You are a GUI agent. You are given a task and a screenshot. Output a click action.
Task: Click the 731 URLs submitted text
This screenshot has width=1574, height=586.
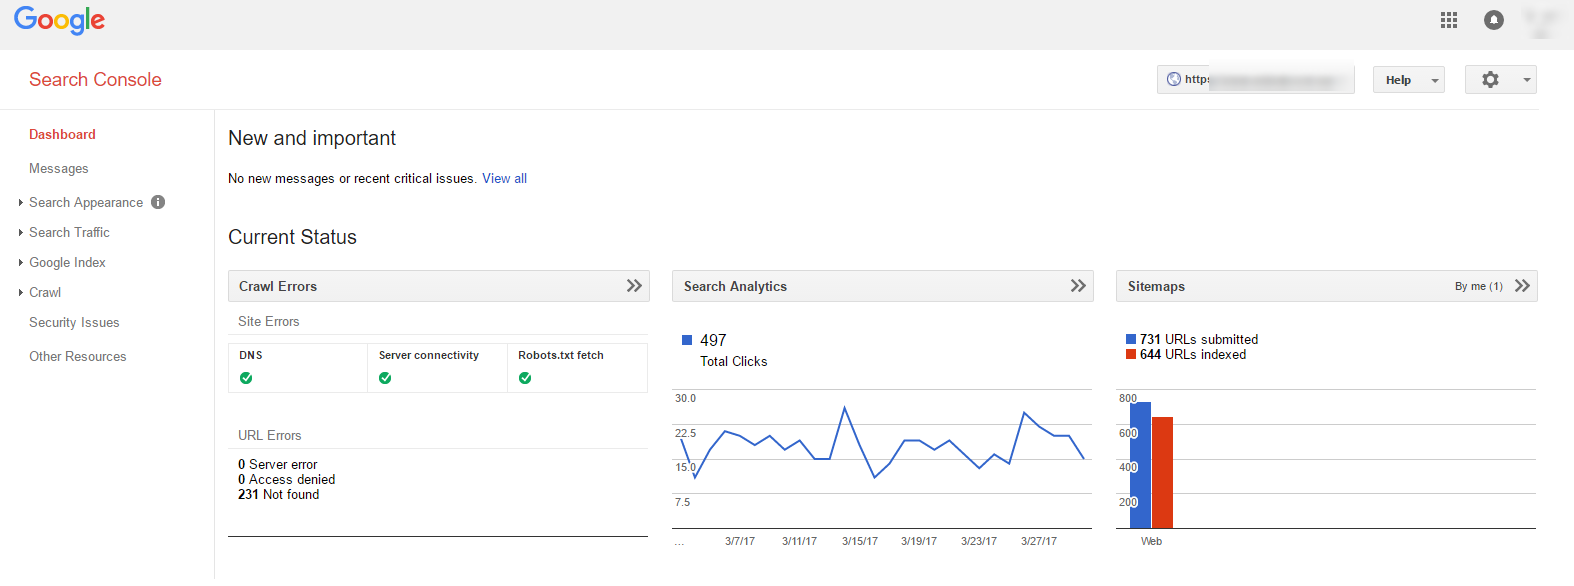coord(1199,339)
